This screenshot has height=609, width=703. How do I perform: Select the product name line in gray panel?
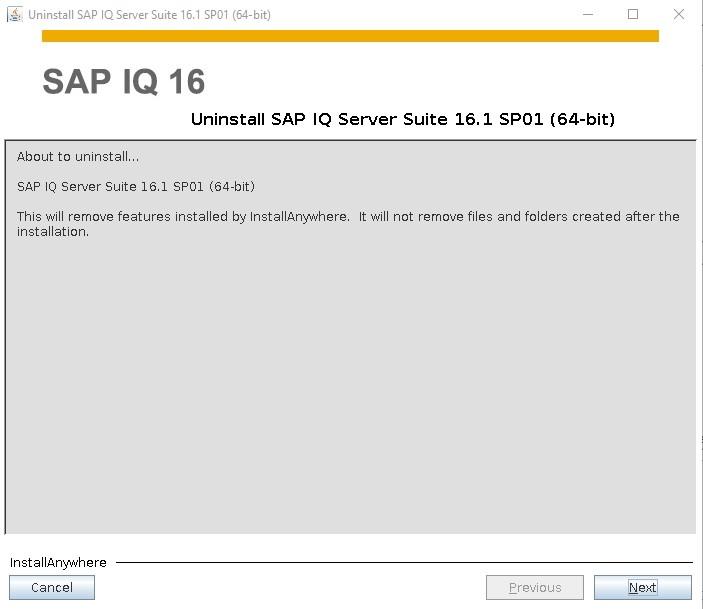(x=136, y=187)
